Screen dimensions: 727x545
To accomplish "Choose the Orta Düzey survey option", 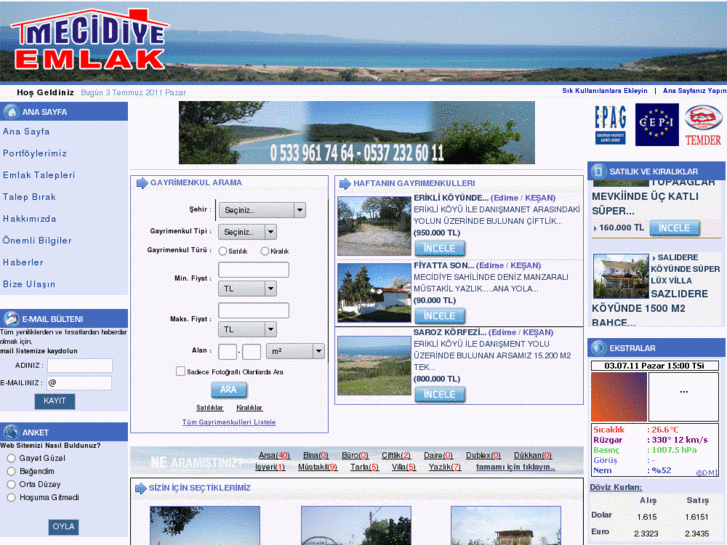I will click(x=12, y=484).
